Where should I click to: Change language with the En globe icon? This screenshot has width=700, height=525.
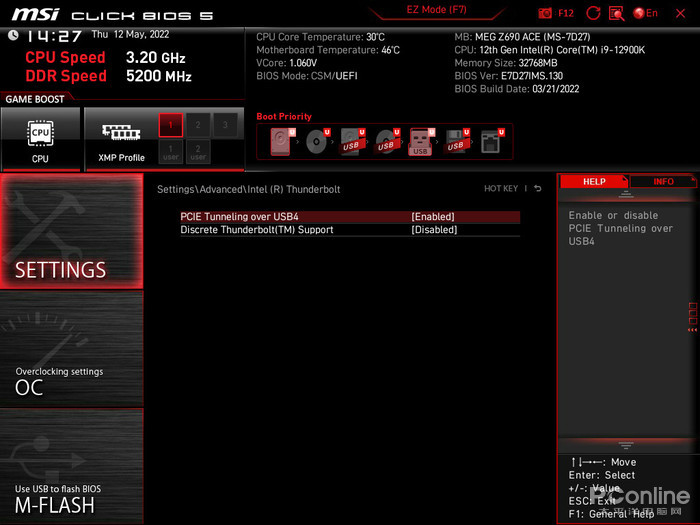(x=646, y=13)
